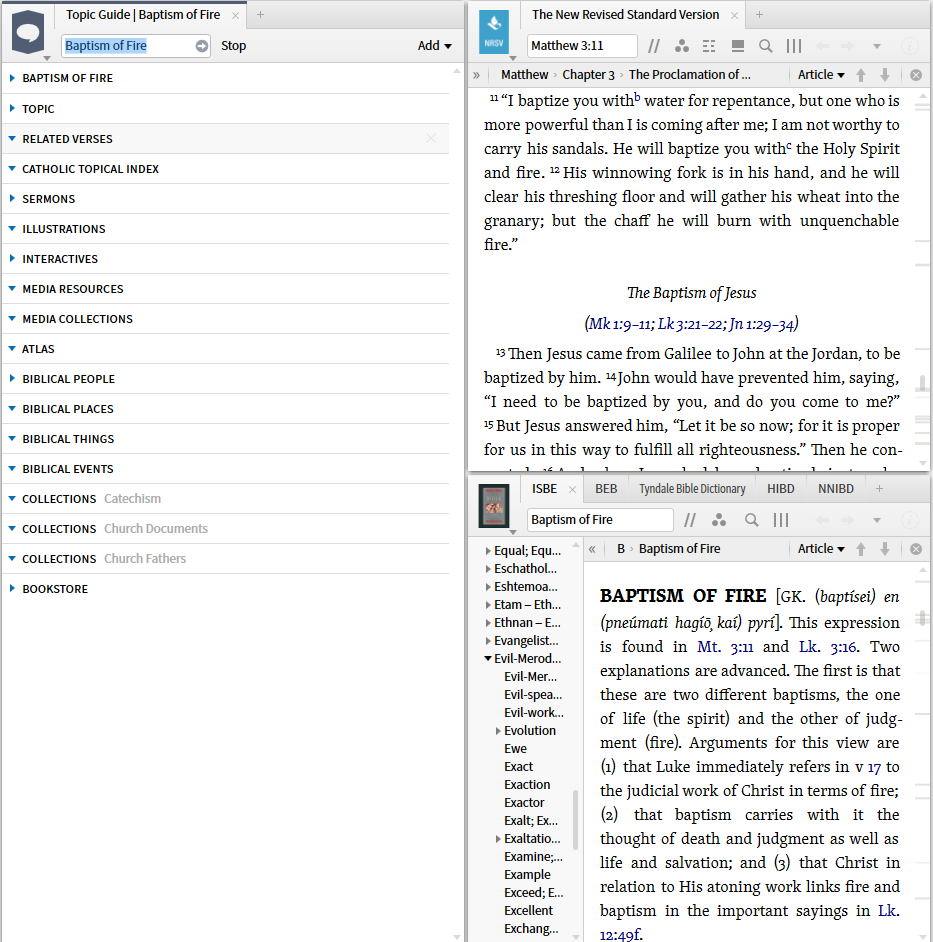The width and height of the screenshot is (933, 942).
Task: Go to next article in NRSV panel
Action: (x=885, y=75)
